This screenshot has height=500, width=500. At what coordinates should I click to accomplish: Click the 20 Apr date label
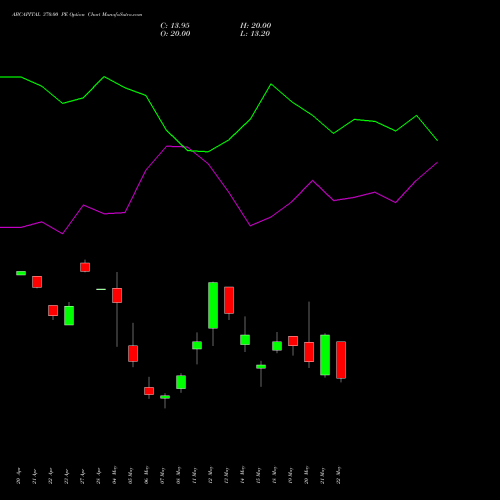point(18,476)
